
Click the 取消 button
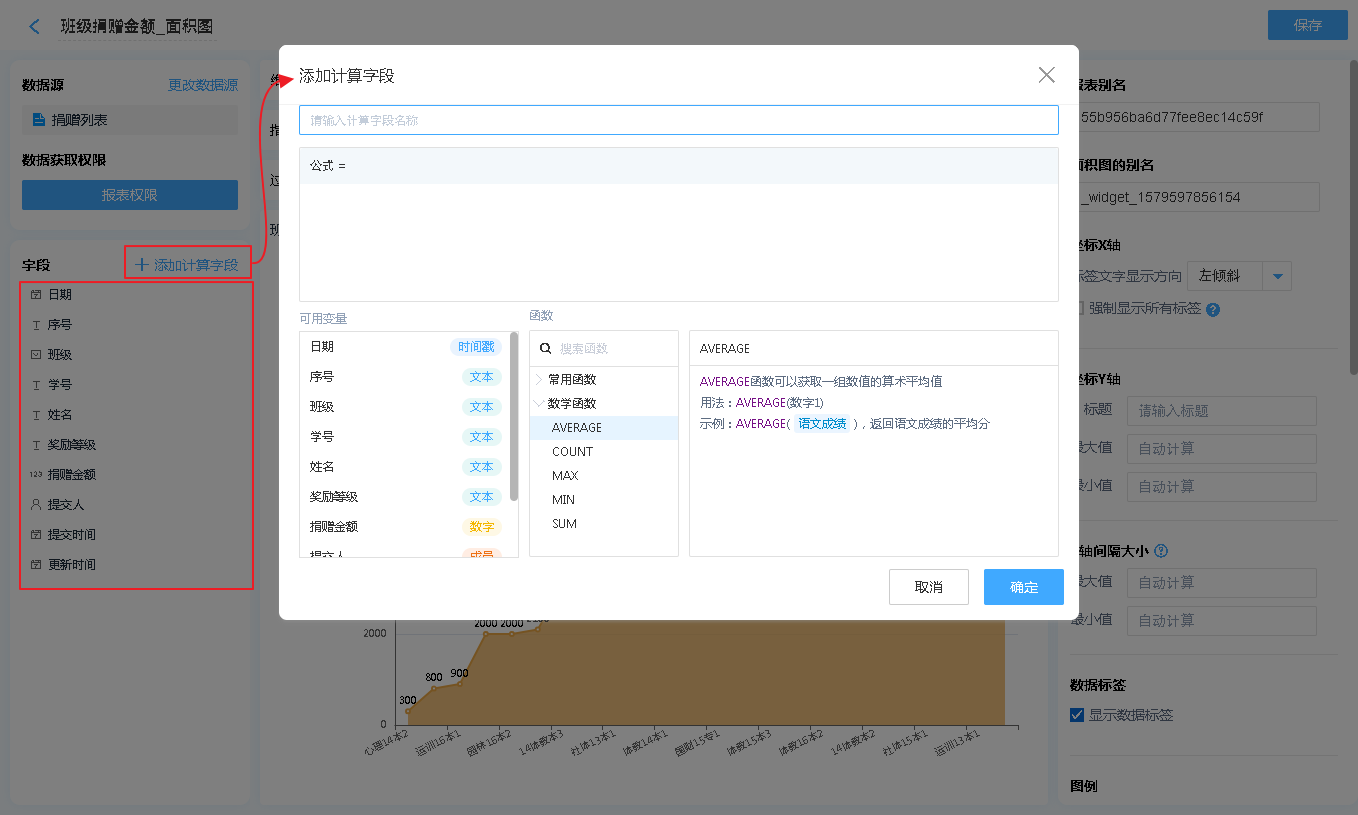tap(928, 587)
